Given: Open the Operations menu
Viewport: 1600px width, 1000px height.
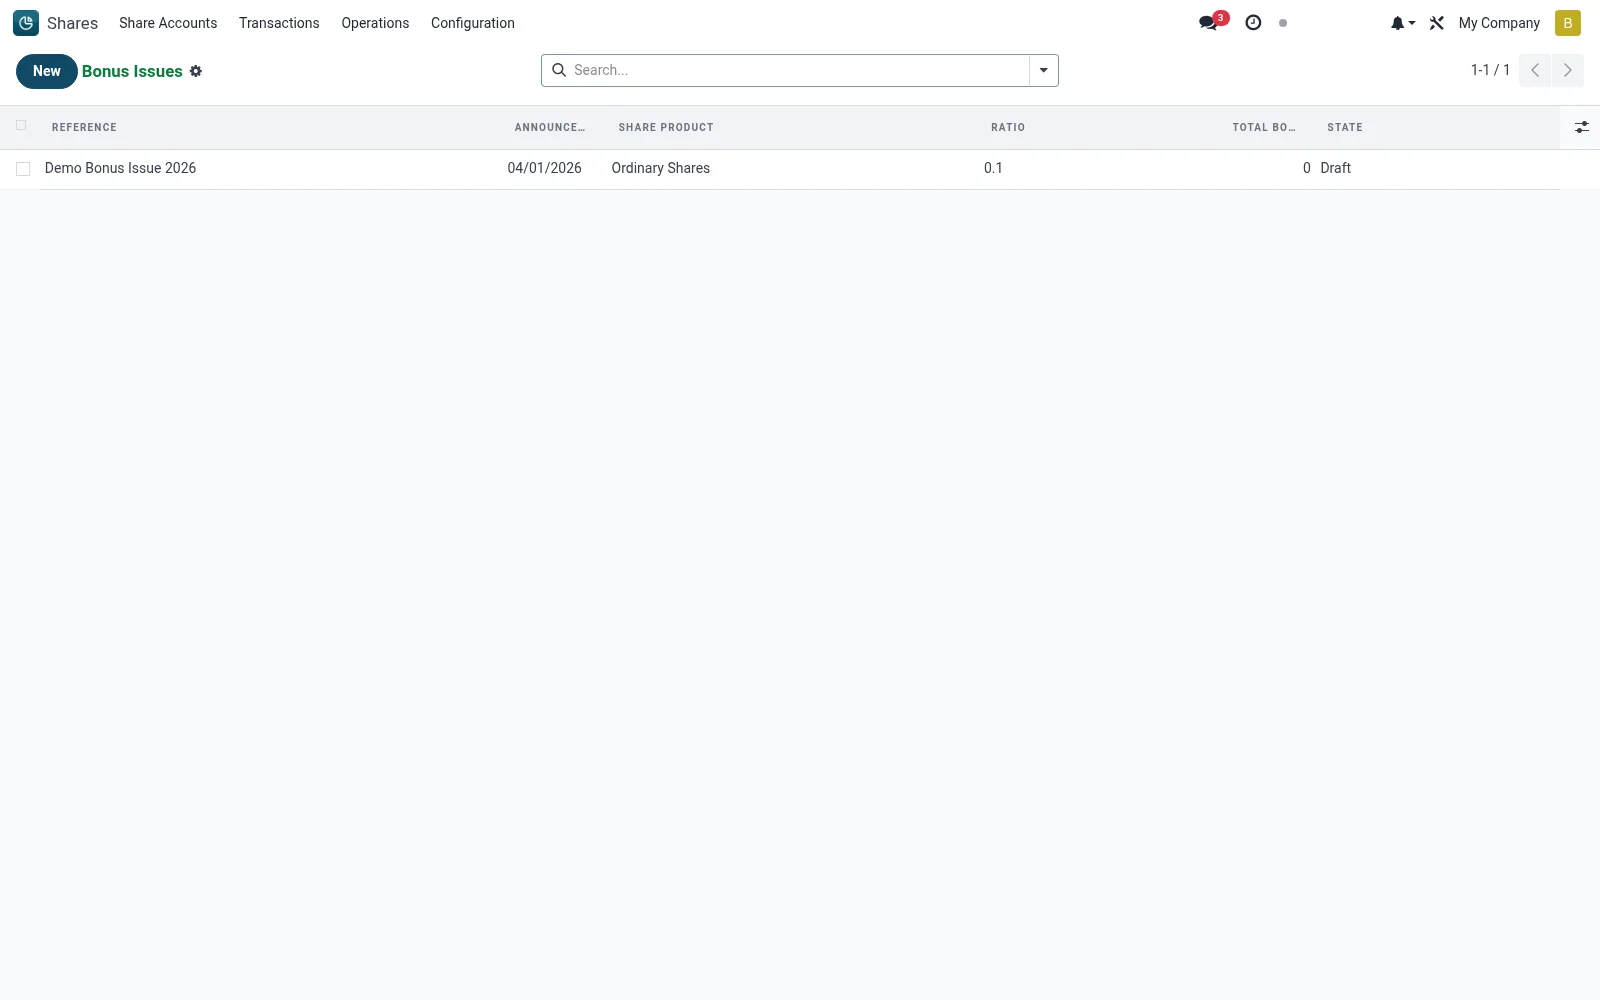Looking at the screenshot, I should click(x=375, y=23).
